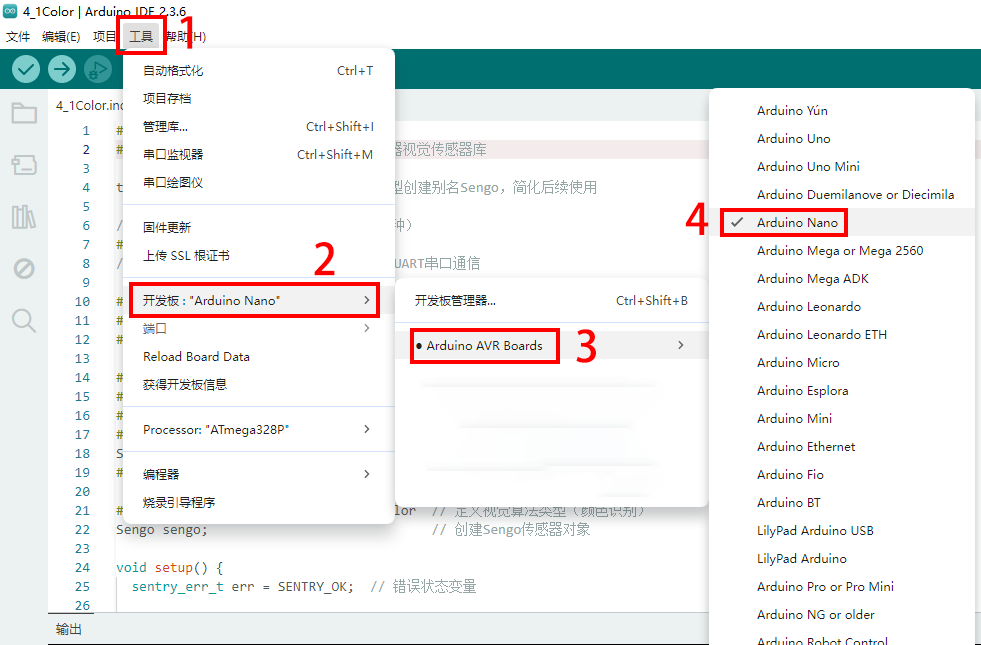Click the "void setup() {" code line
981x645 pixels.
pyautogui.click(x=170, y=567)
